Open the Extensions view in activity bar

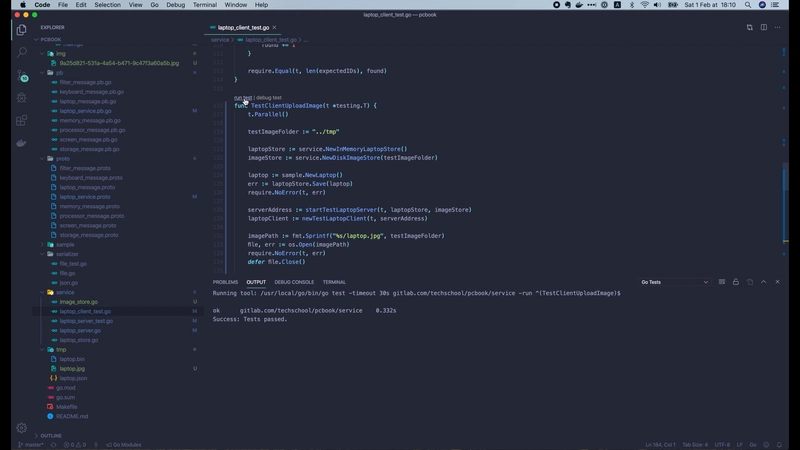point(21,120)
